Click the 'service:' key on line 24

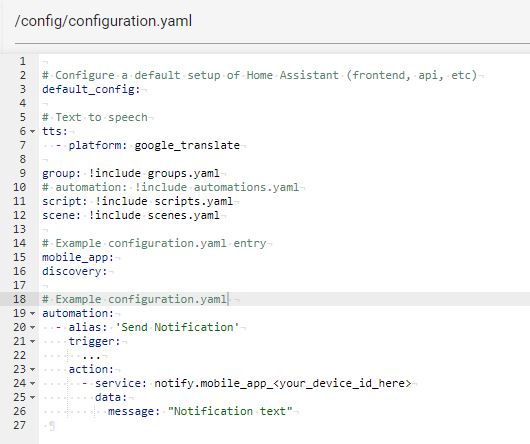point(121,384)
